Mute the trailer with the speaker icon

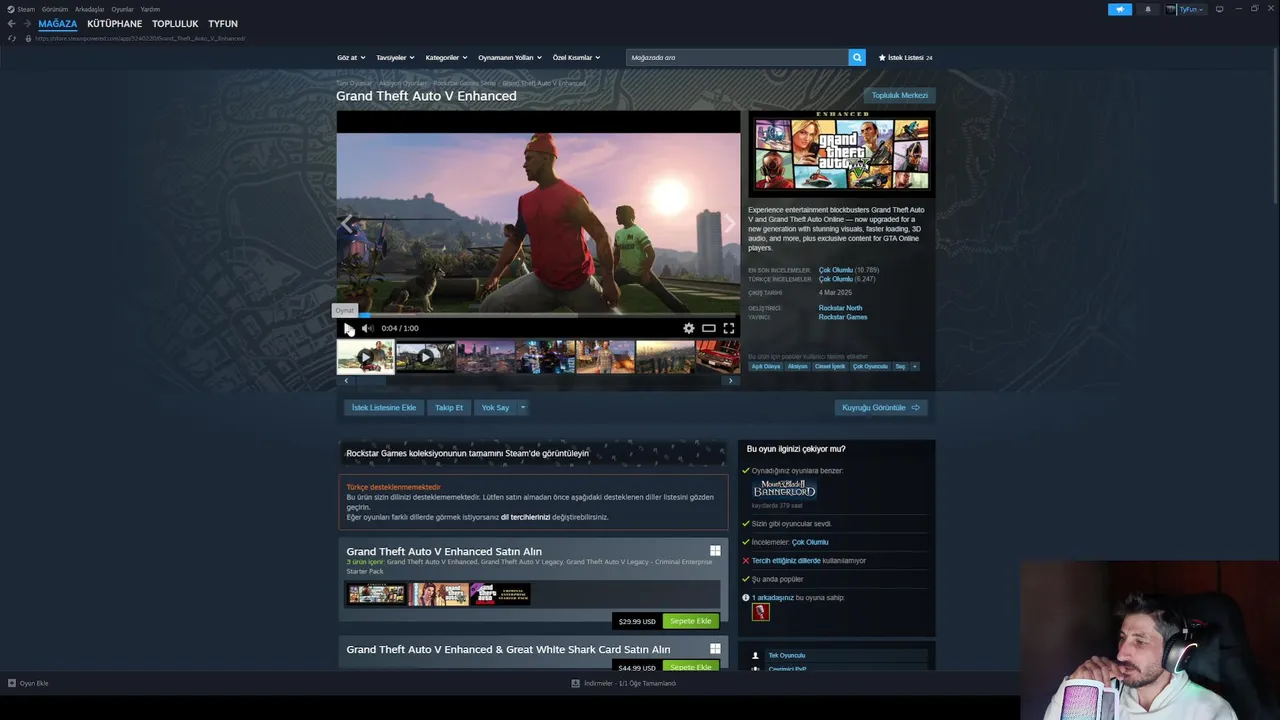[367, 328]
